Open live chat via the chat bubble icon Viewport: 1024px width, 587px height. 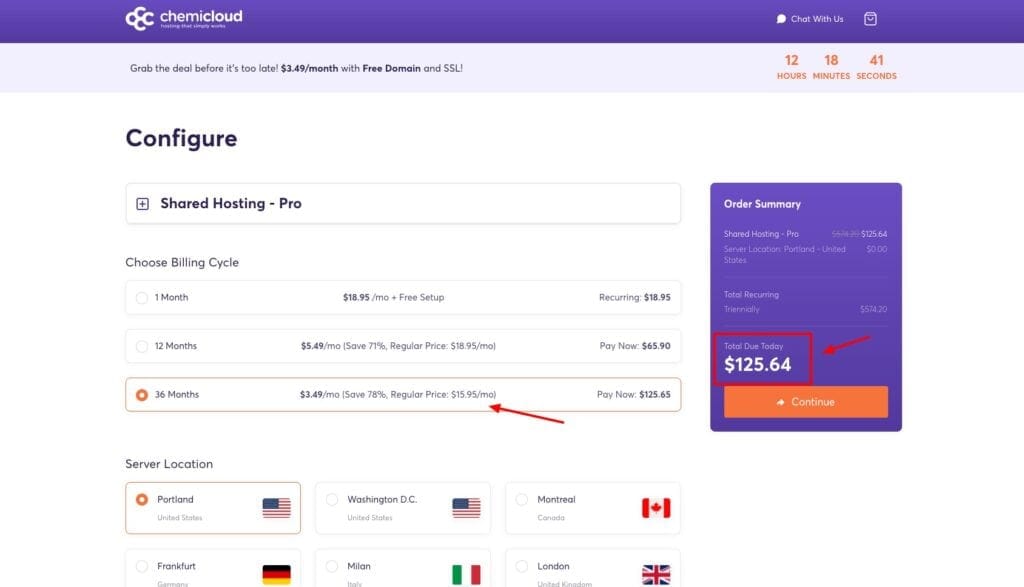pos(781,18)
